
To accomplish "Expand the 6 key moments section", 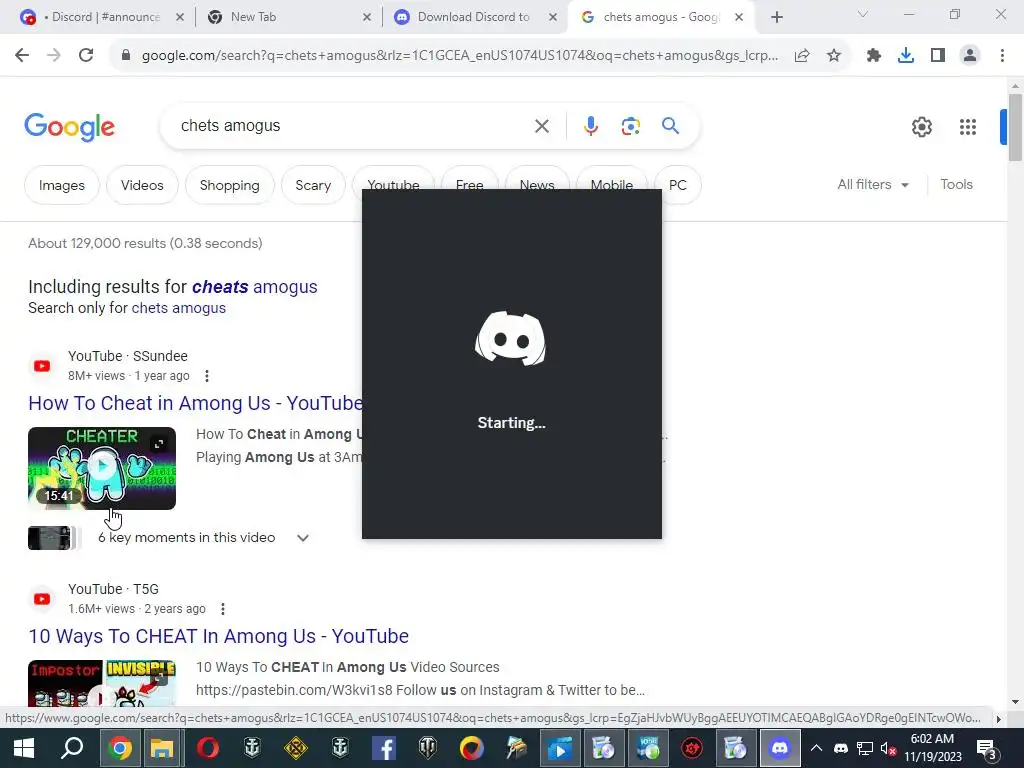I will point(302,538).
